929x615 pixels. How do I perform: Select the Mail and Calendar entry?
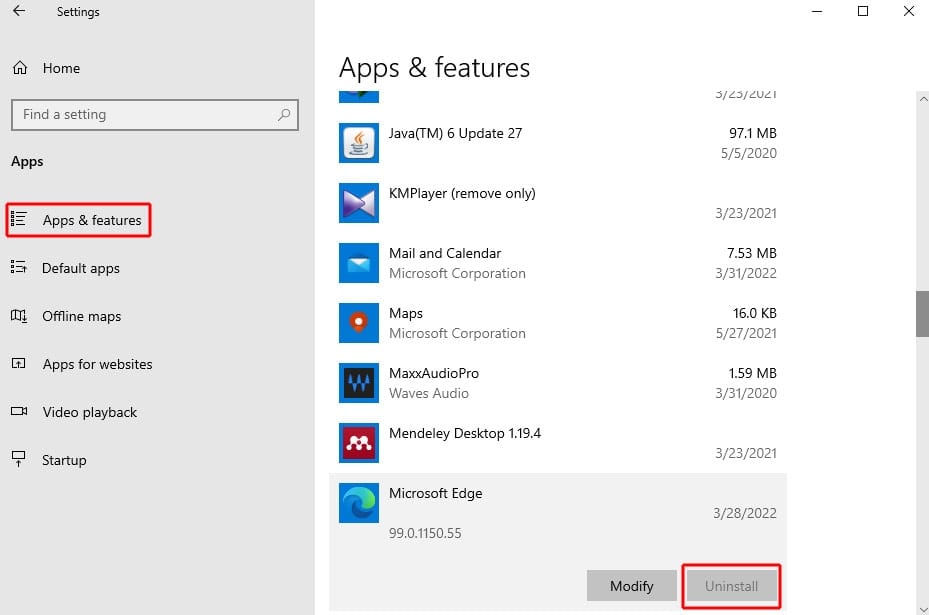point(558,263)
